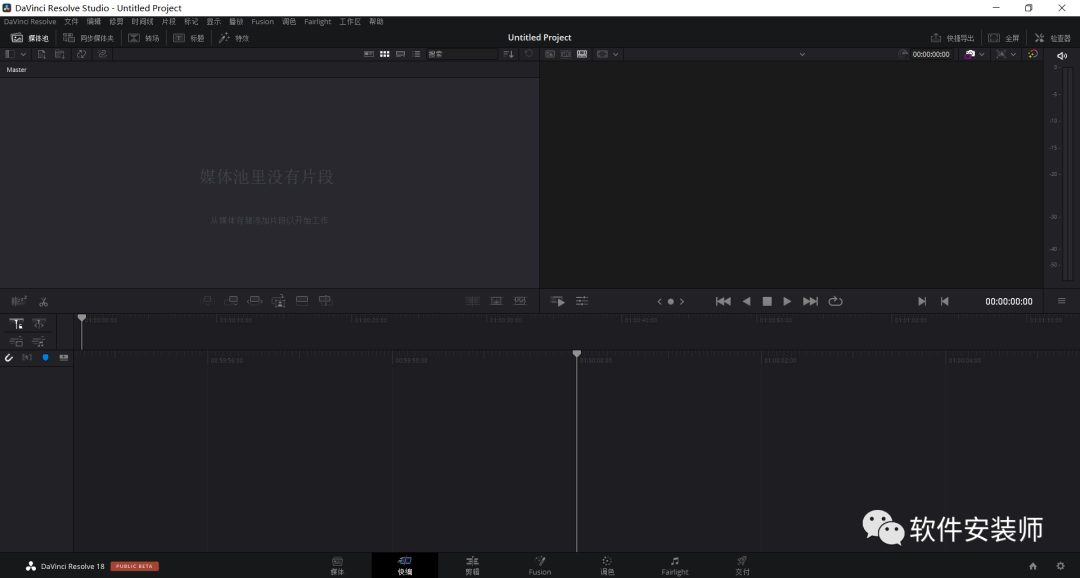Click the loop playback icon
Screen dimensions: 1080x578
(835, 301)
